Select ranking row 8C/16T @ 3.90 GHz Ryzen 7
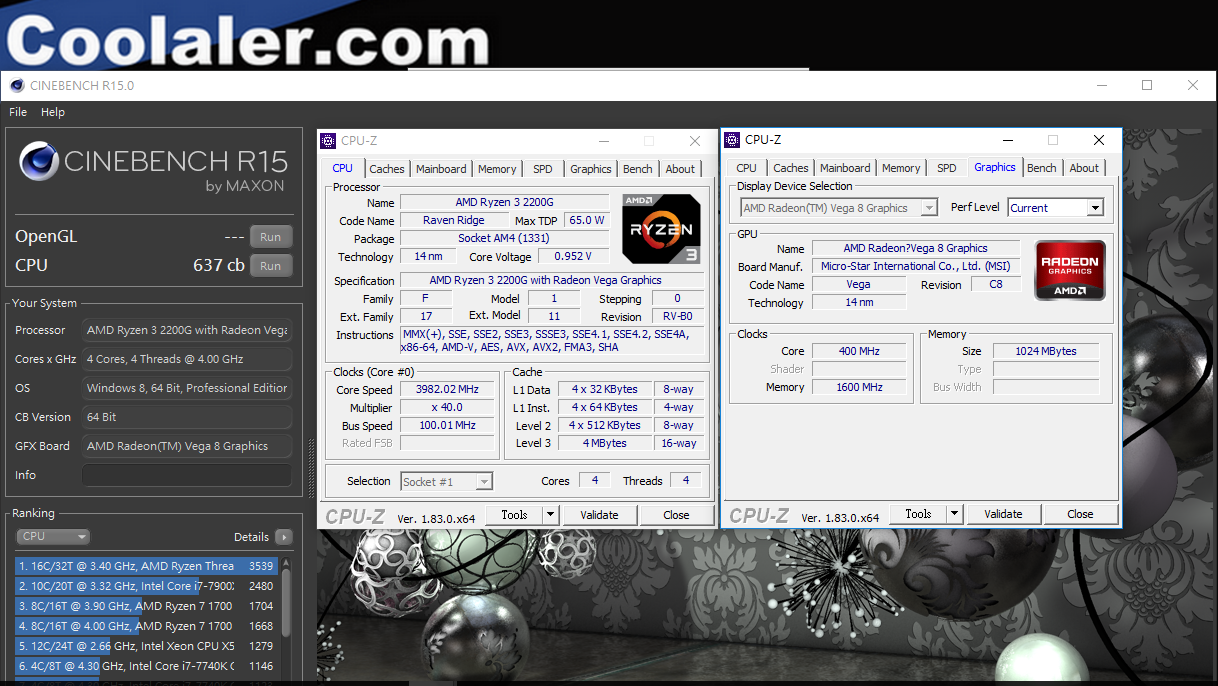 coord(147,606)
